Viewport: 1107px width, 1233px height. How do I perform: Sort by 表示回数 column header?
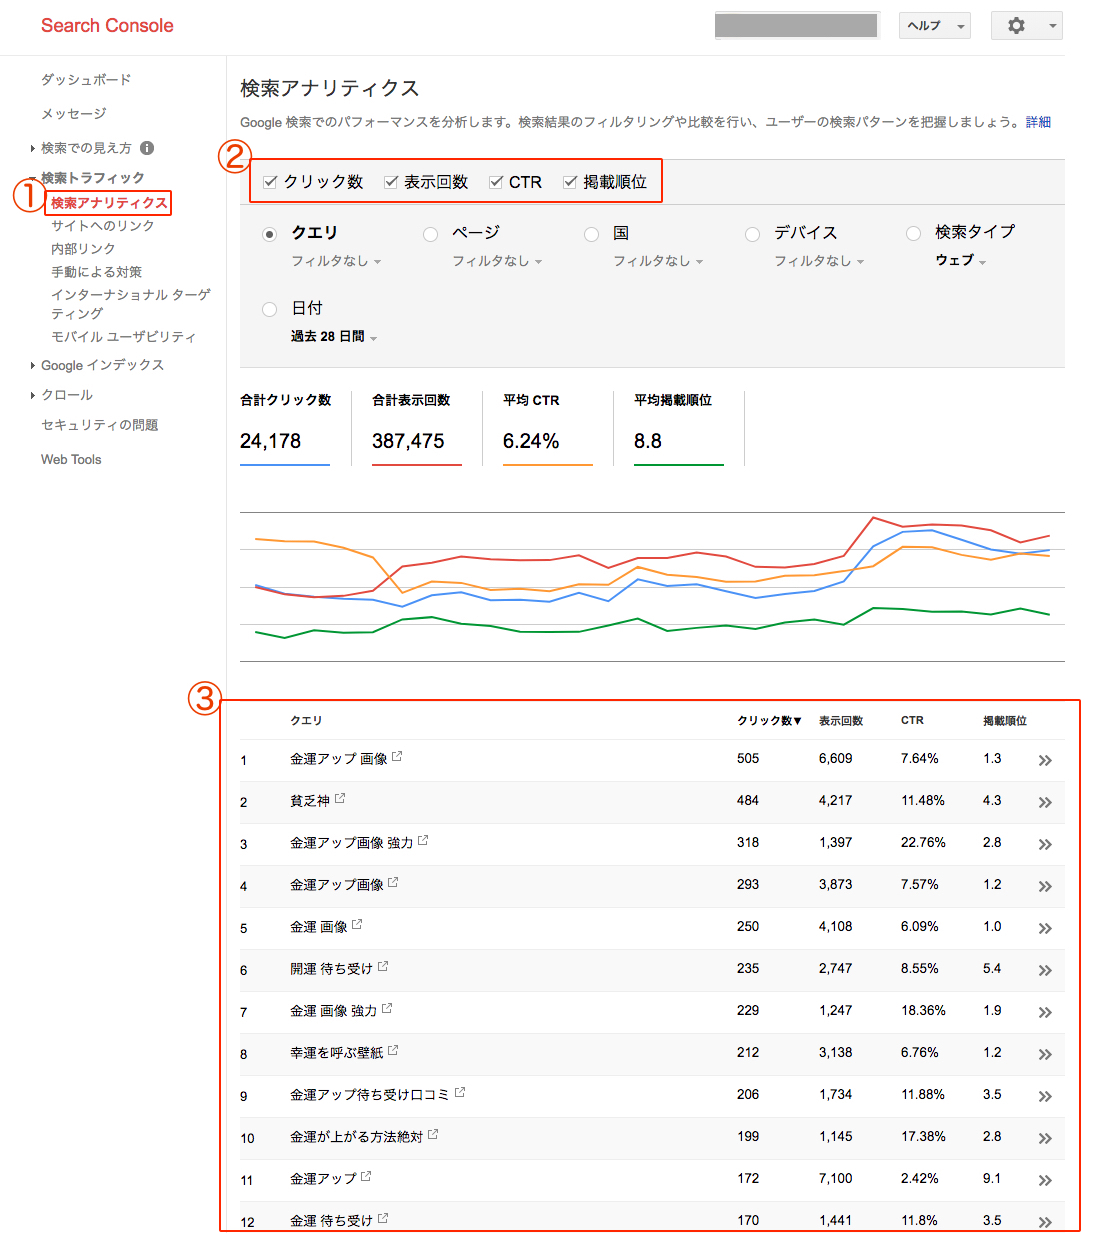[841, 721]
